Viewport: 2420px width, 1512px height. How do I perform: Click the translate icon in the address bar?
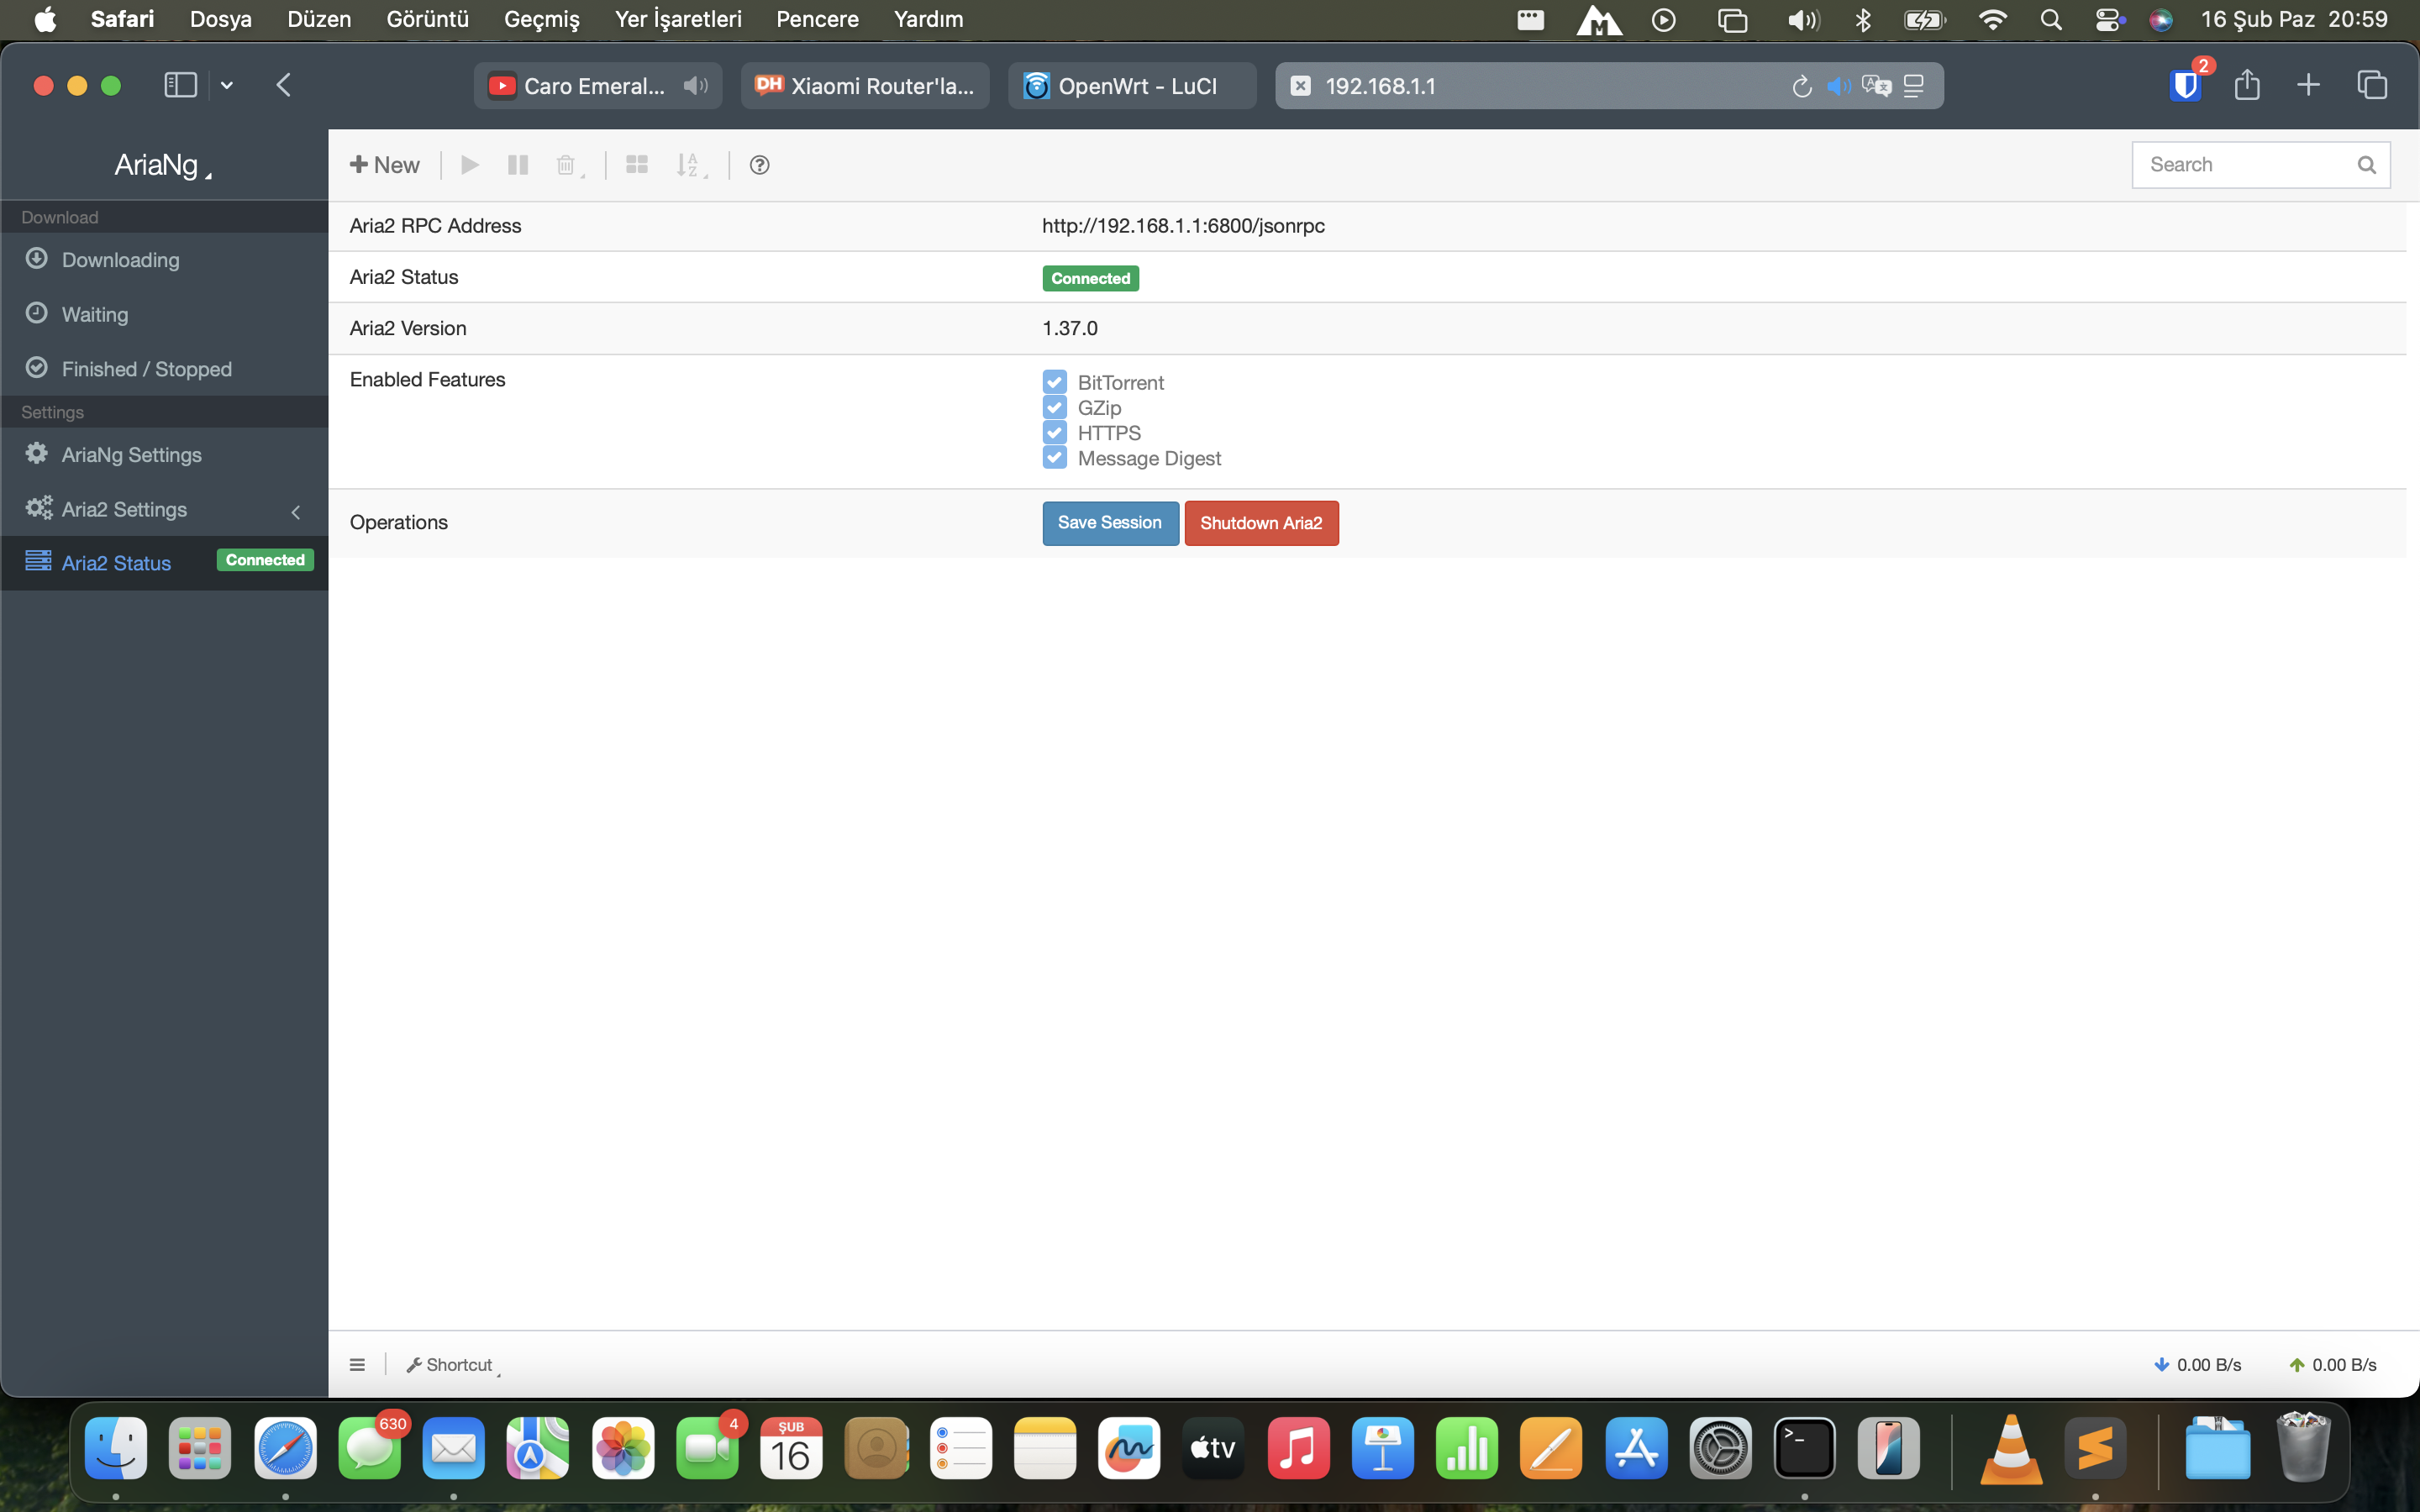point(1876,86)
